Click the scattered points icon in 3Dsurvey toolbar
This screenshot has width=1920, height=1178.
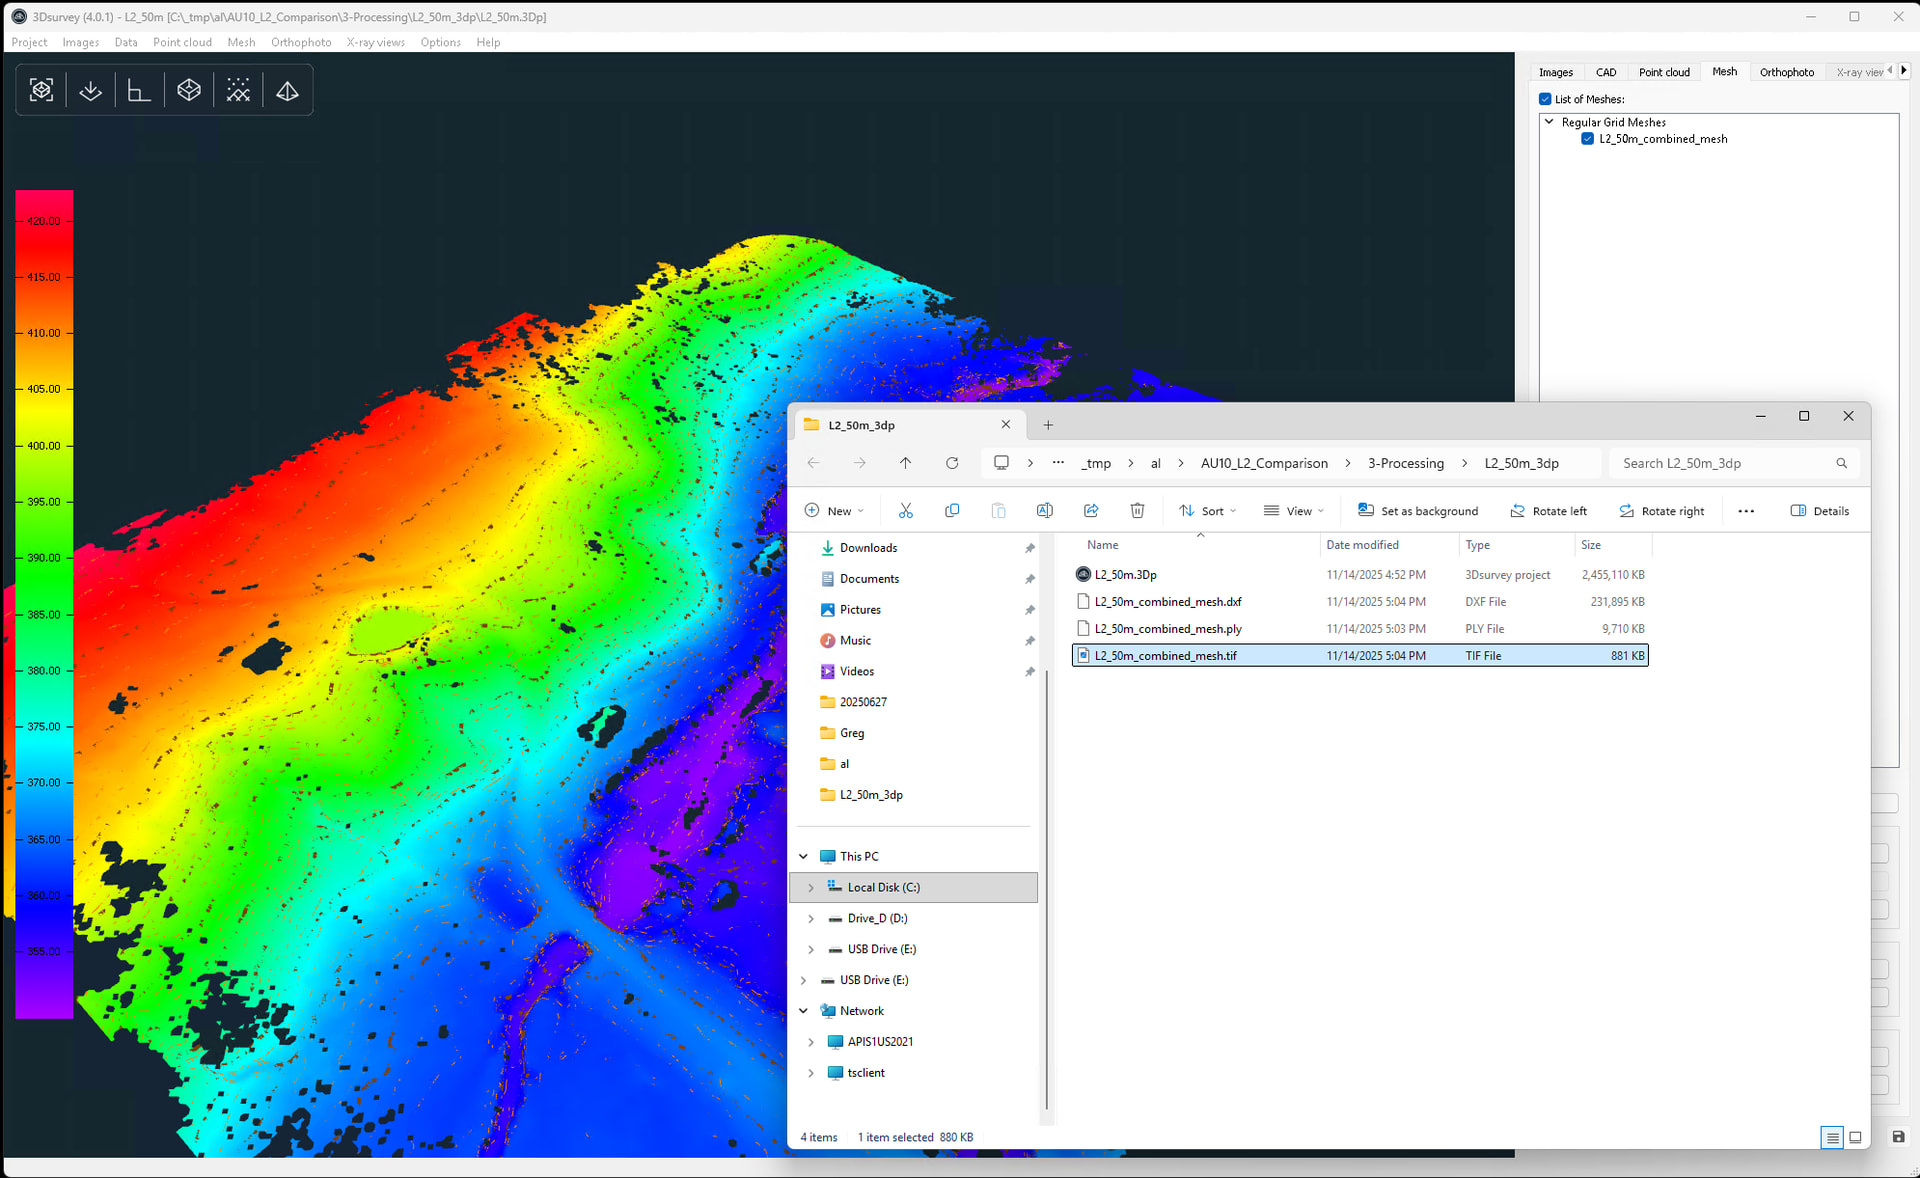click(238, 90)
